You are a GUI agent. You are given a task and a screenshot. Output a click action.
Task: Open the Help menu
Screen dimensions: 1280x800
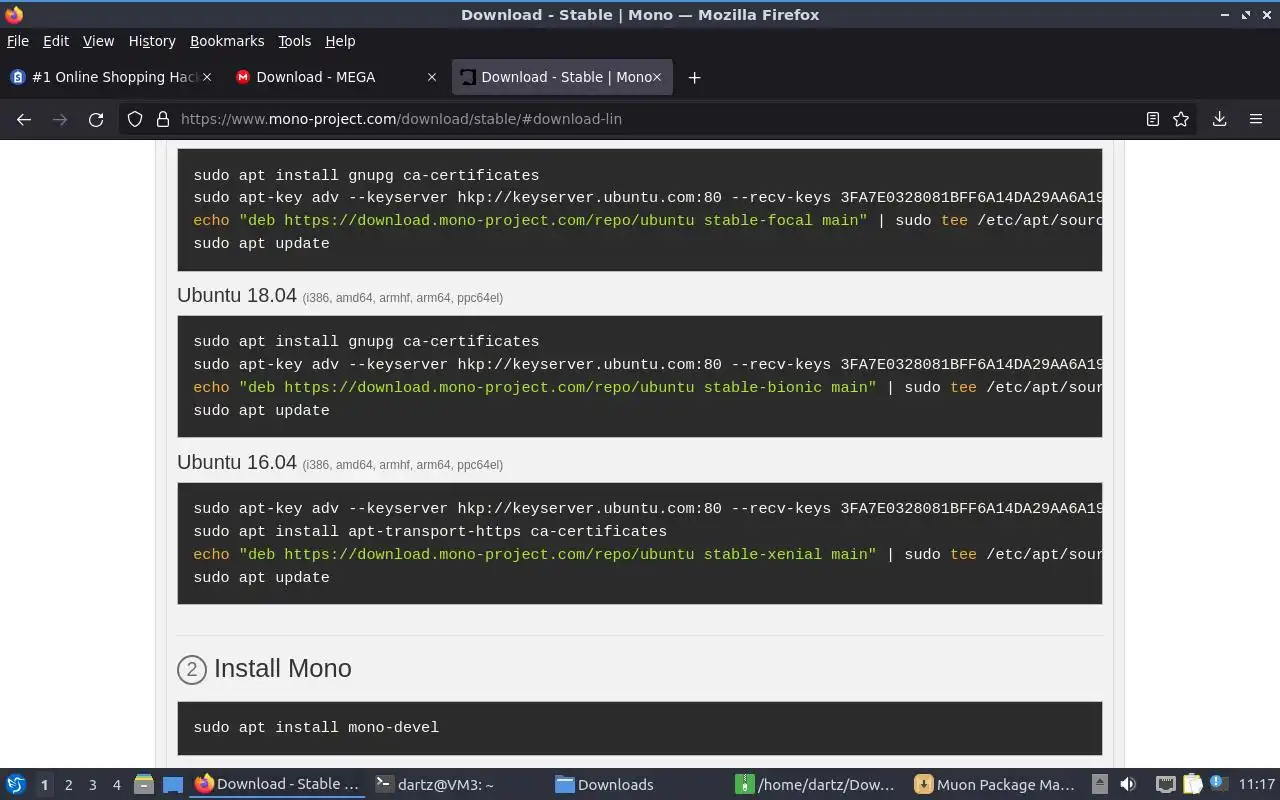click(340, 41)
